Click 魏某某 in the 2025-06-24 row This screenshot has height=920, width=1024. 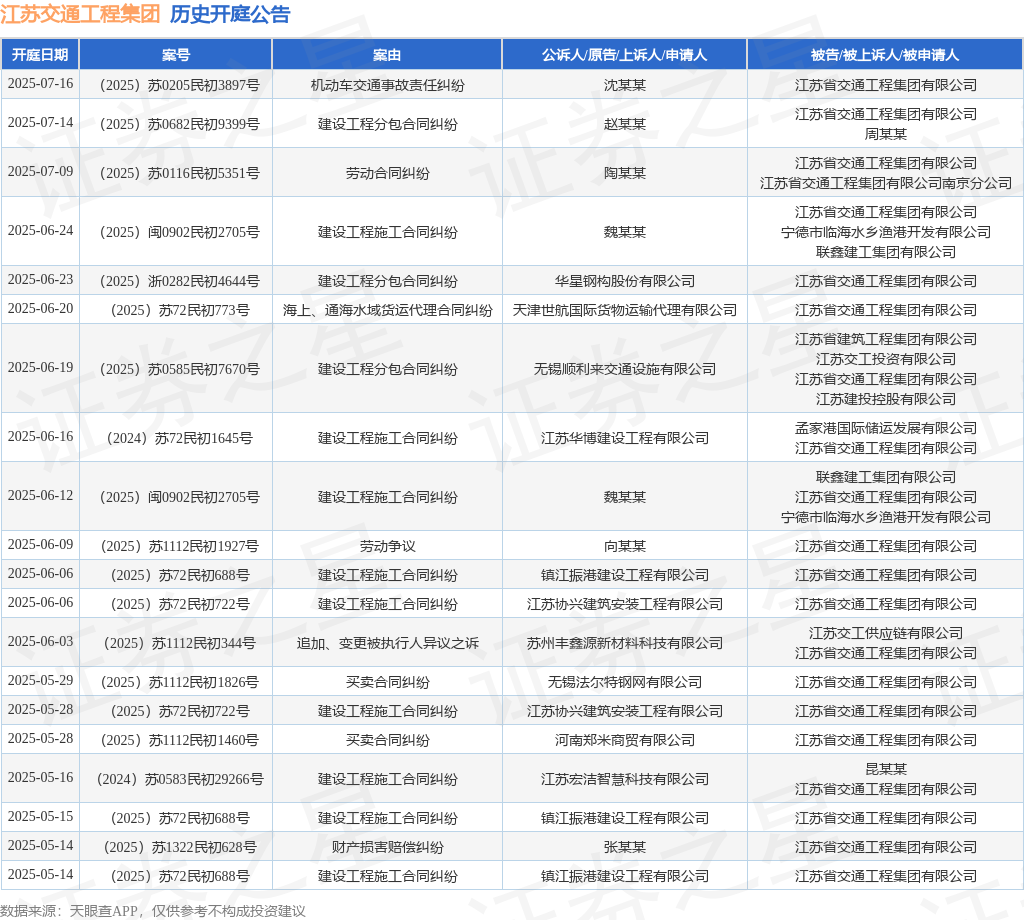tap(624, 232)
